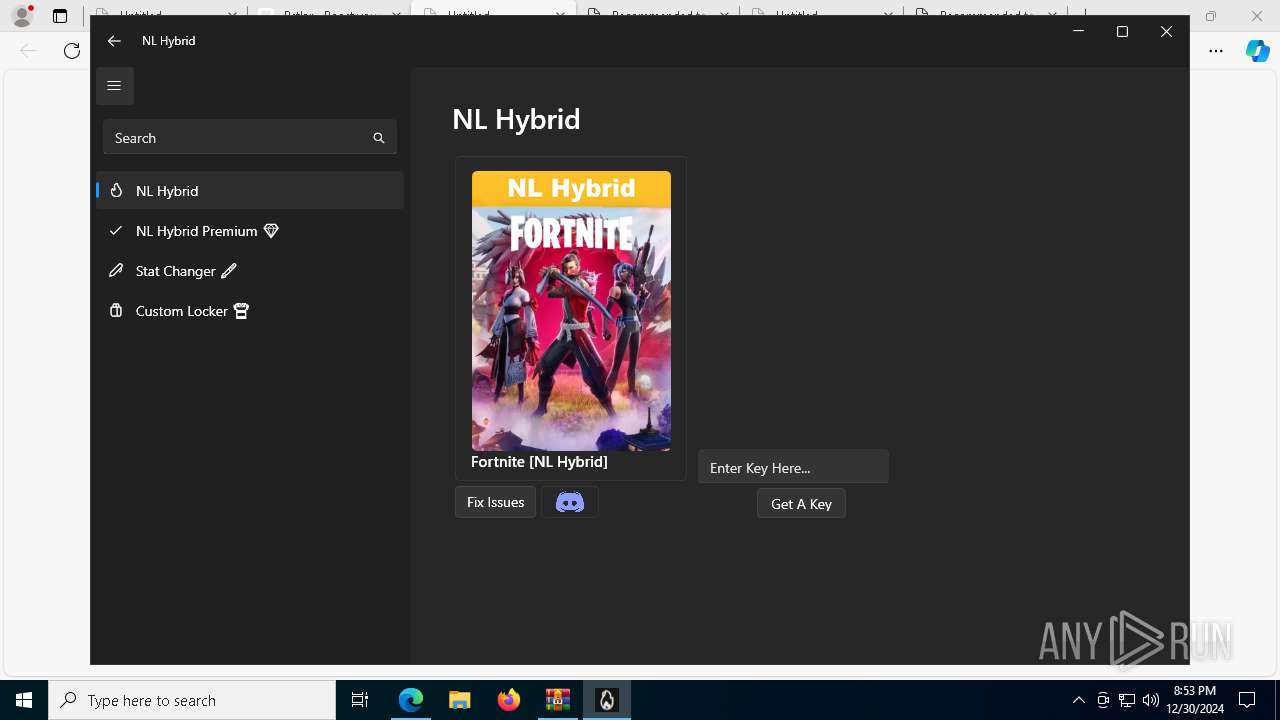Screen dimensions: 1280x720
Task: Open the Custom Locker section
Action: [250, 311]
